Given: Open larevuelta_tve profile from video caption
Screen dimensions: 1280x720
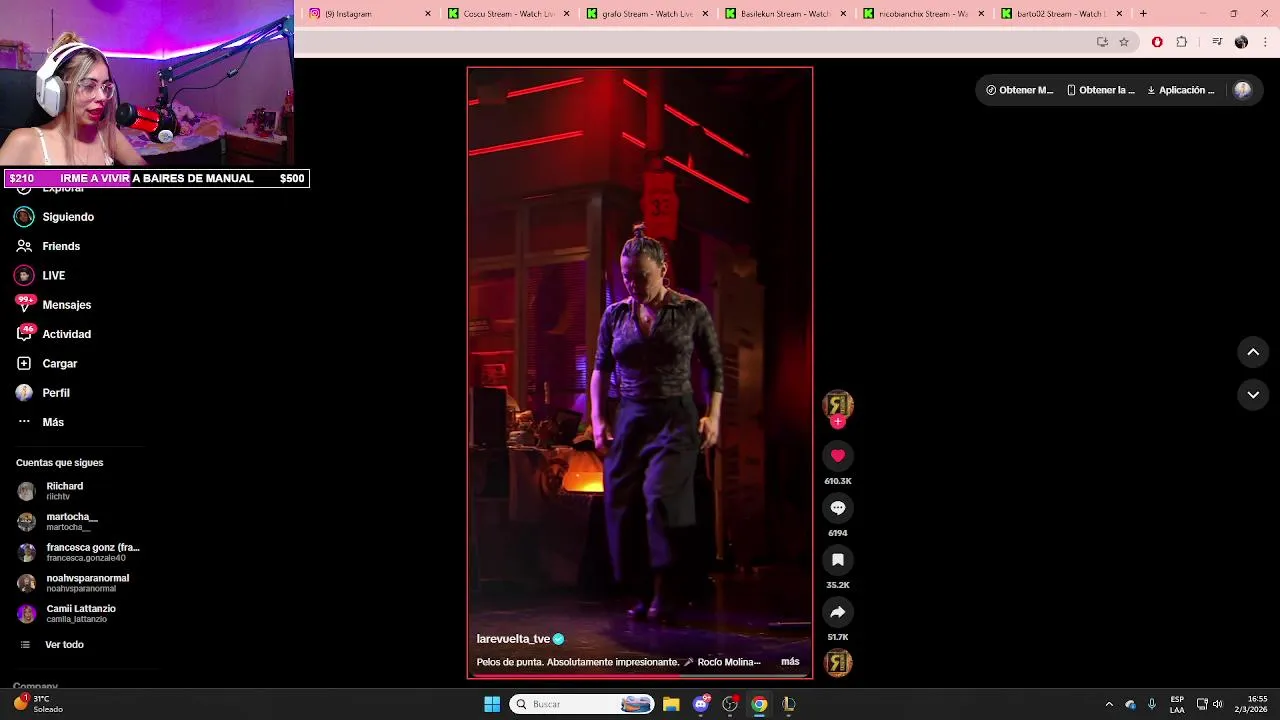Looking at the screenshot, I should click(513, 639).
